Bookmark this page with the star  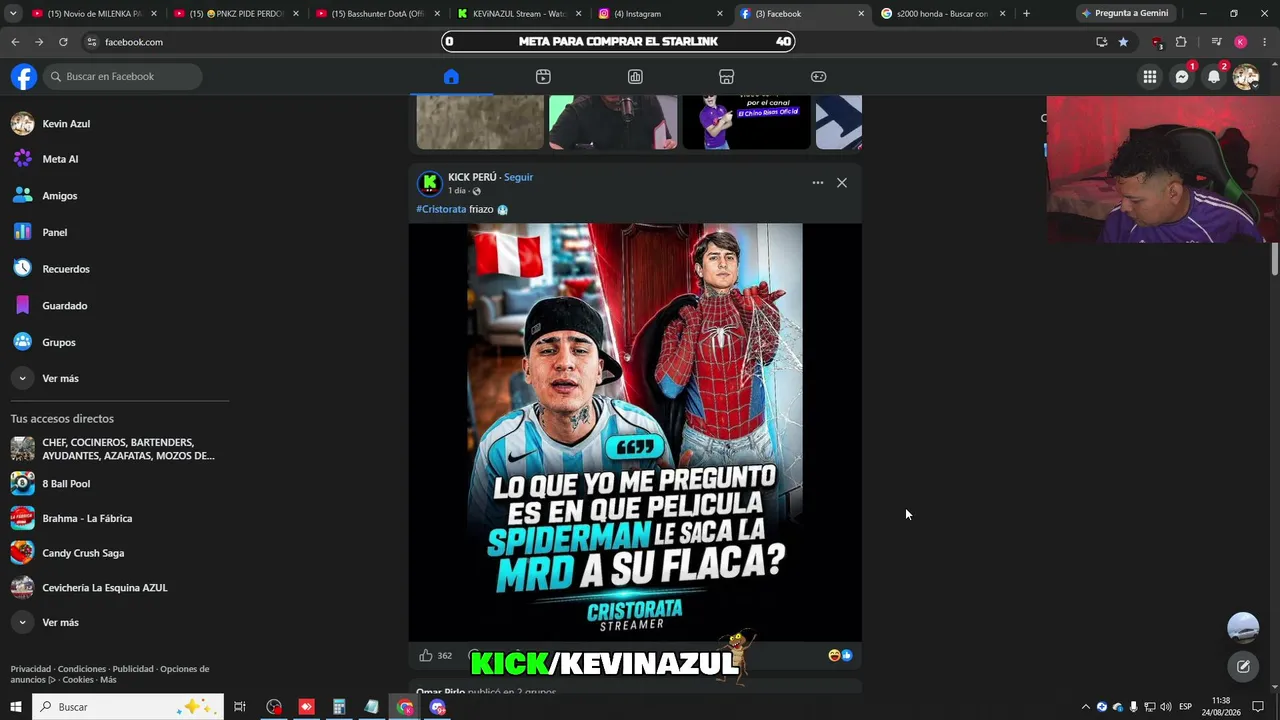tap(1123, 42)
